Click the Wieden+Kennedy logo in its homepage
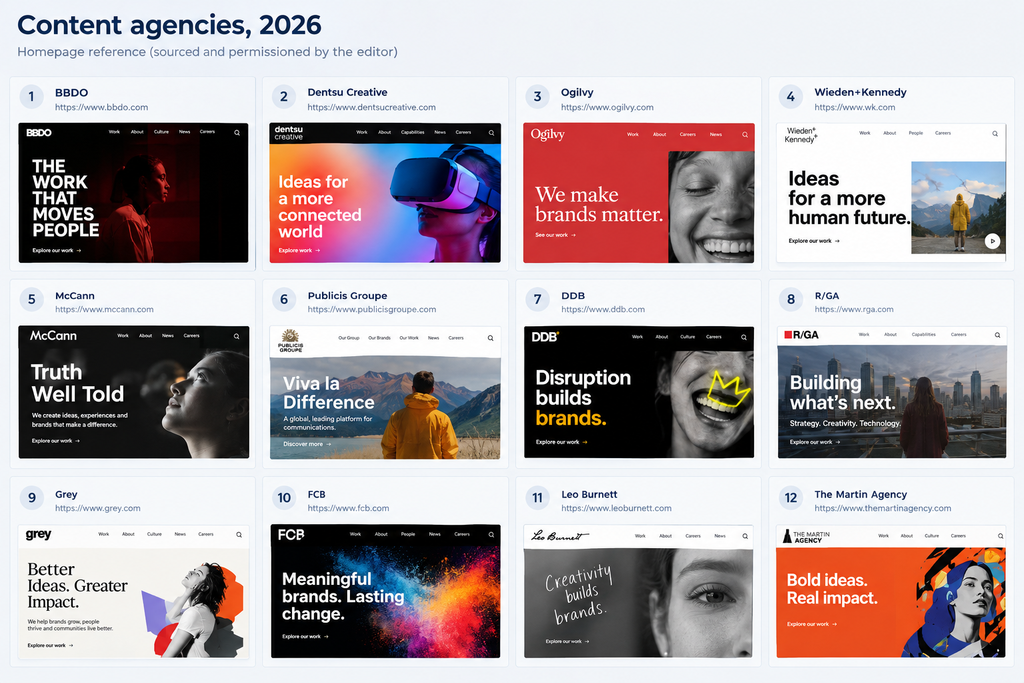 [x=801, y=135]
